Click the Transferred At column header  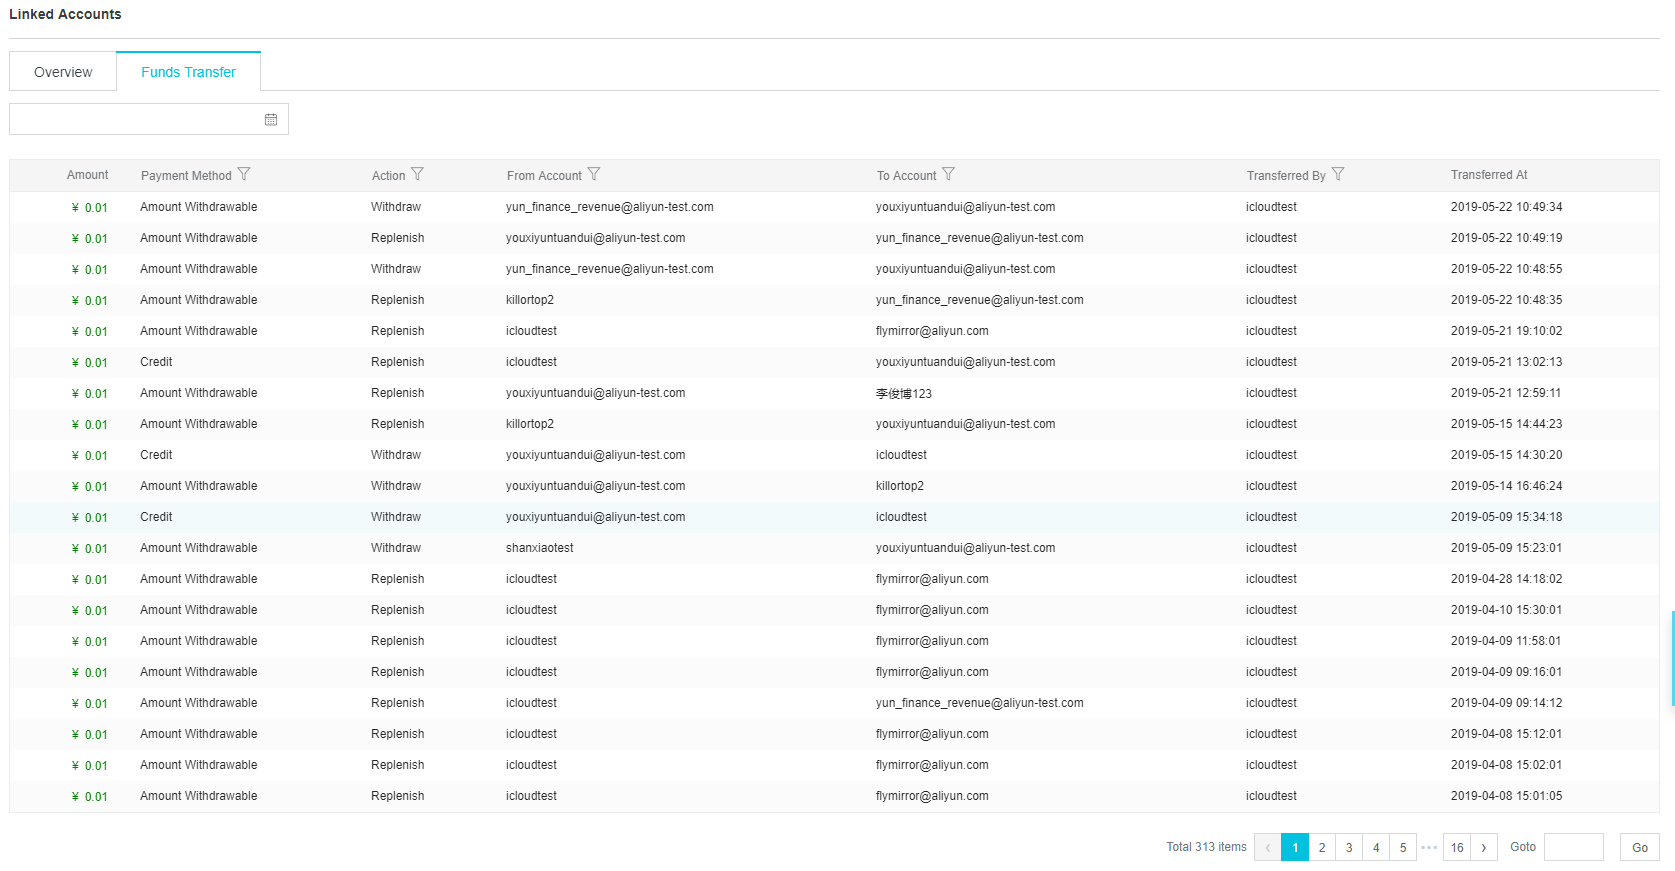(1489, 175)
